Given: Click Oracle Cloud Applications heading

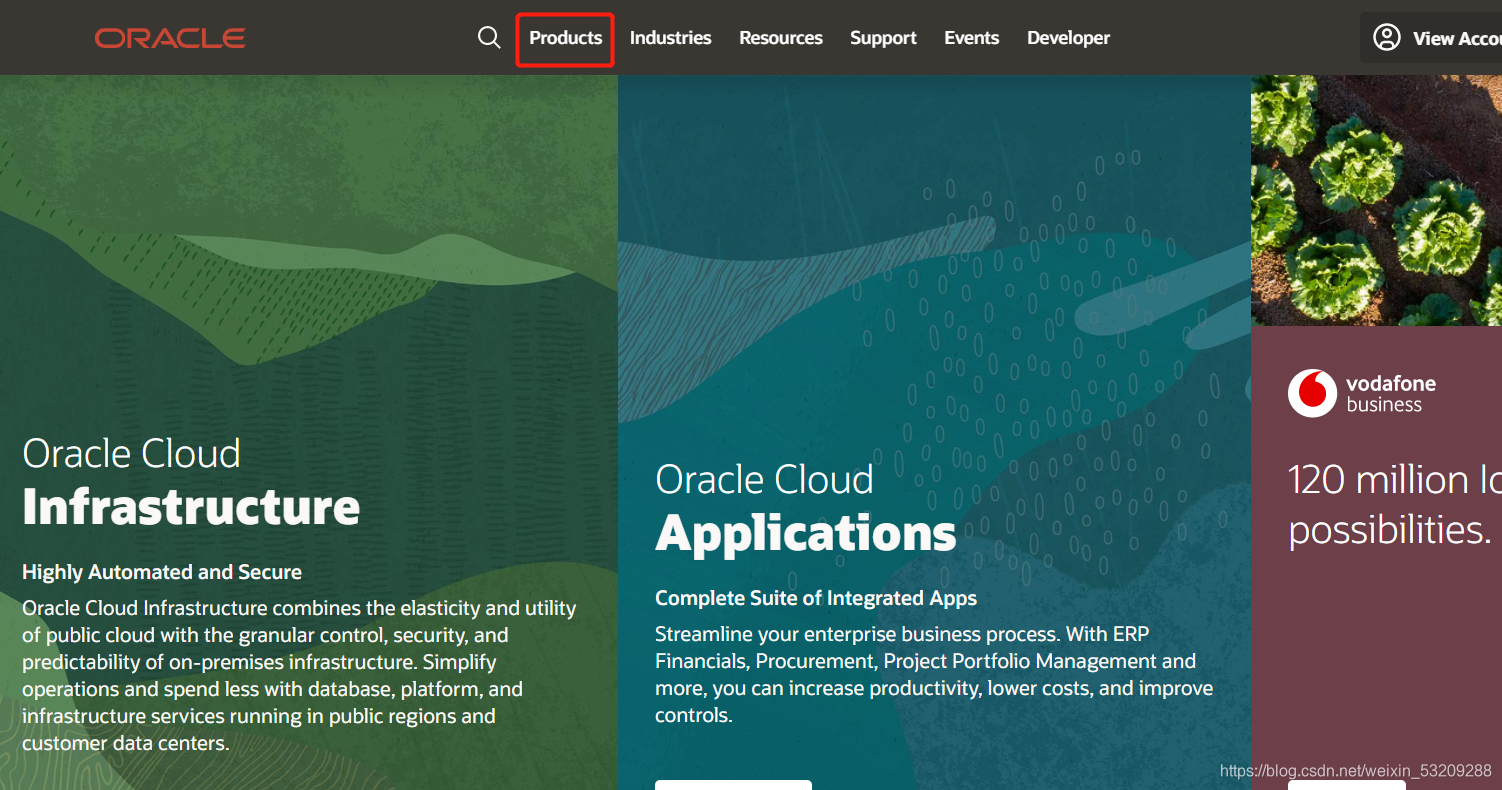Looking at the screenshot, I should click(x=806, y=508).
